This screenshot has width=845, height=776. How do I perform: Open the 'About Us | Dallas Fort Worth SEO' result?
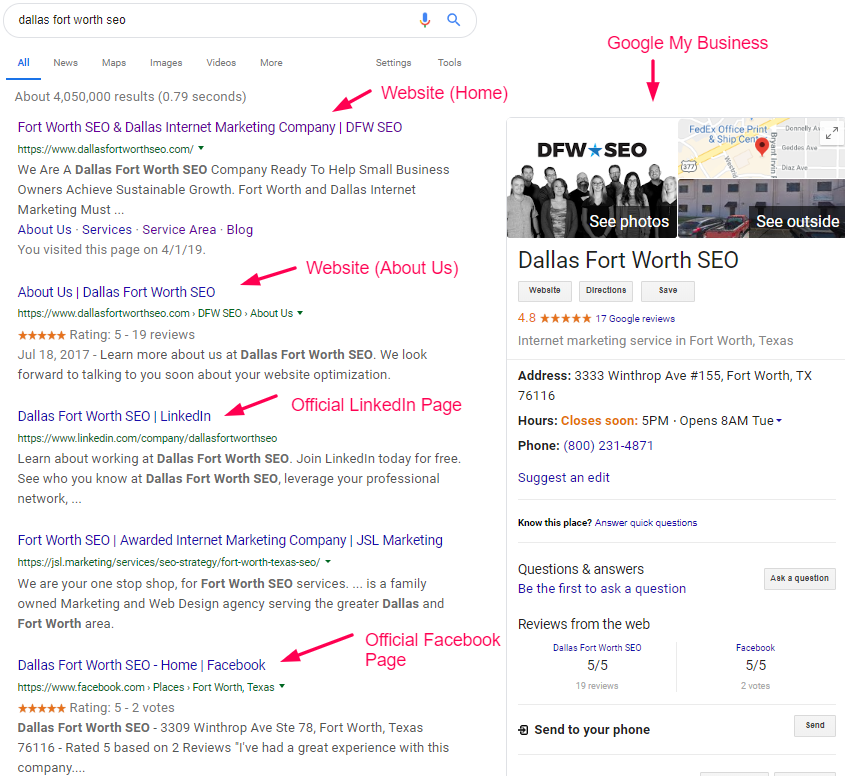click(116, 292)
